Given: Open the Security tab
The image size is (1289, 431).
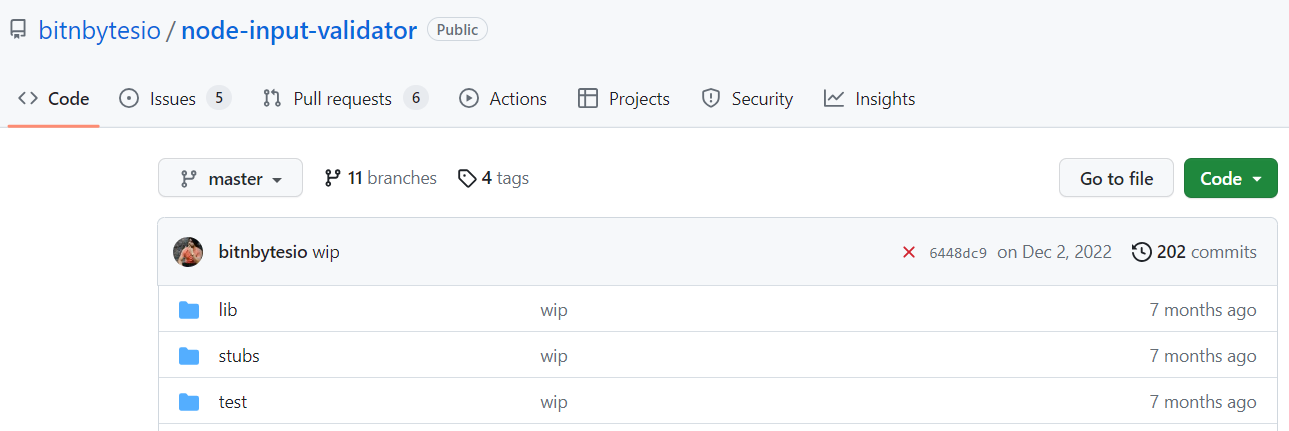Looking at the screenshot, I should (747, 99).
